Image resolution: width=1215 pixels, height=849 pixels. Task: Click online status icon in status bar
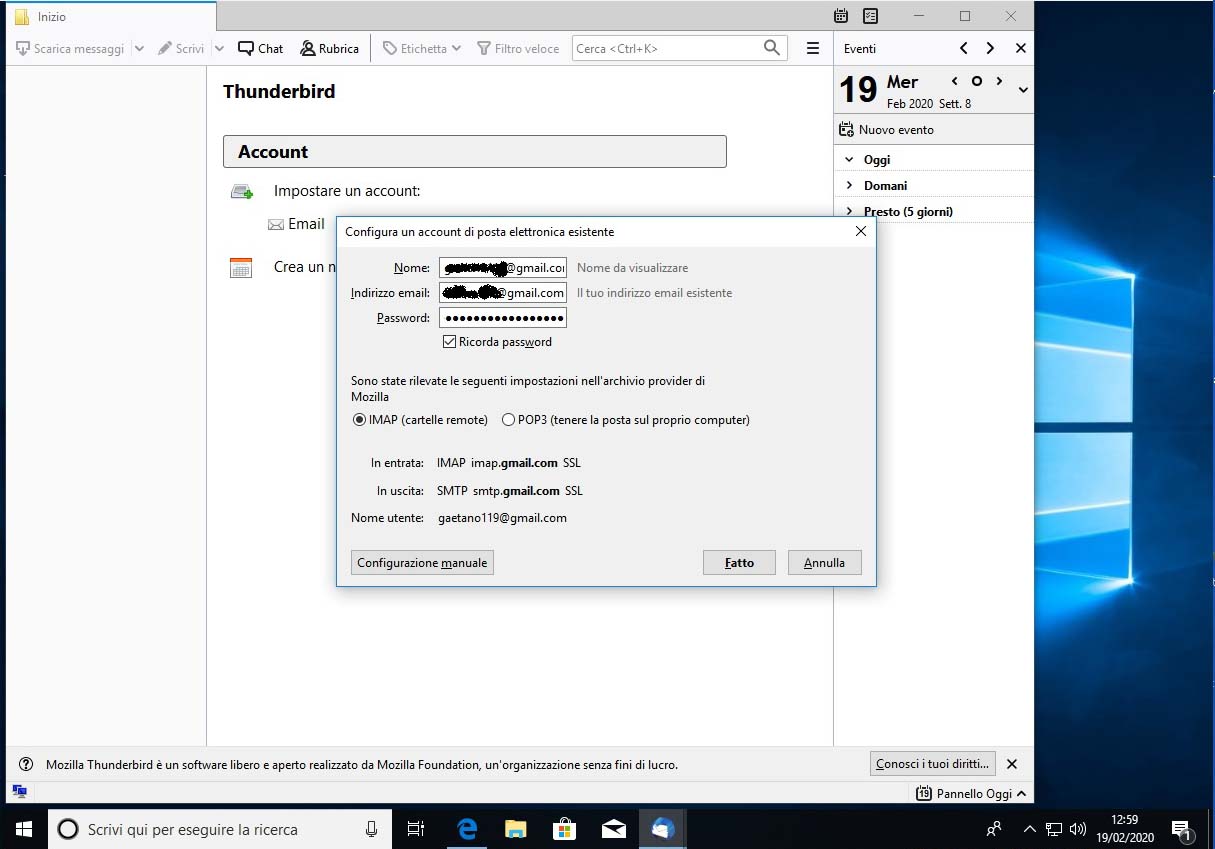(19, 792)
